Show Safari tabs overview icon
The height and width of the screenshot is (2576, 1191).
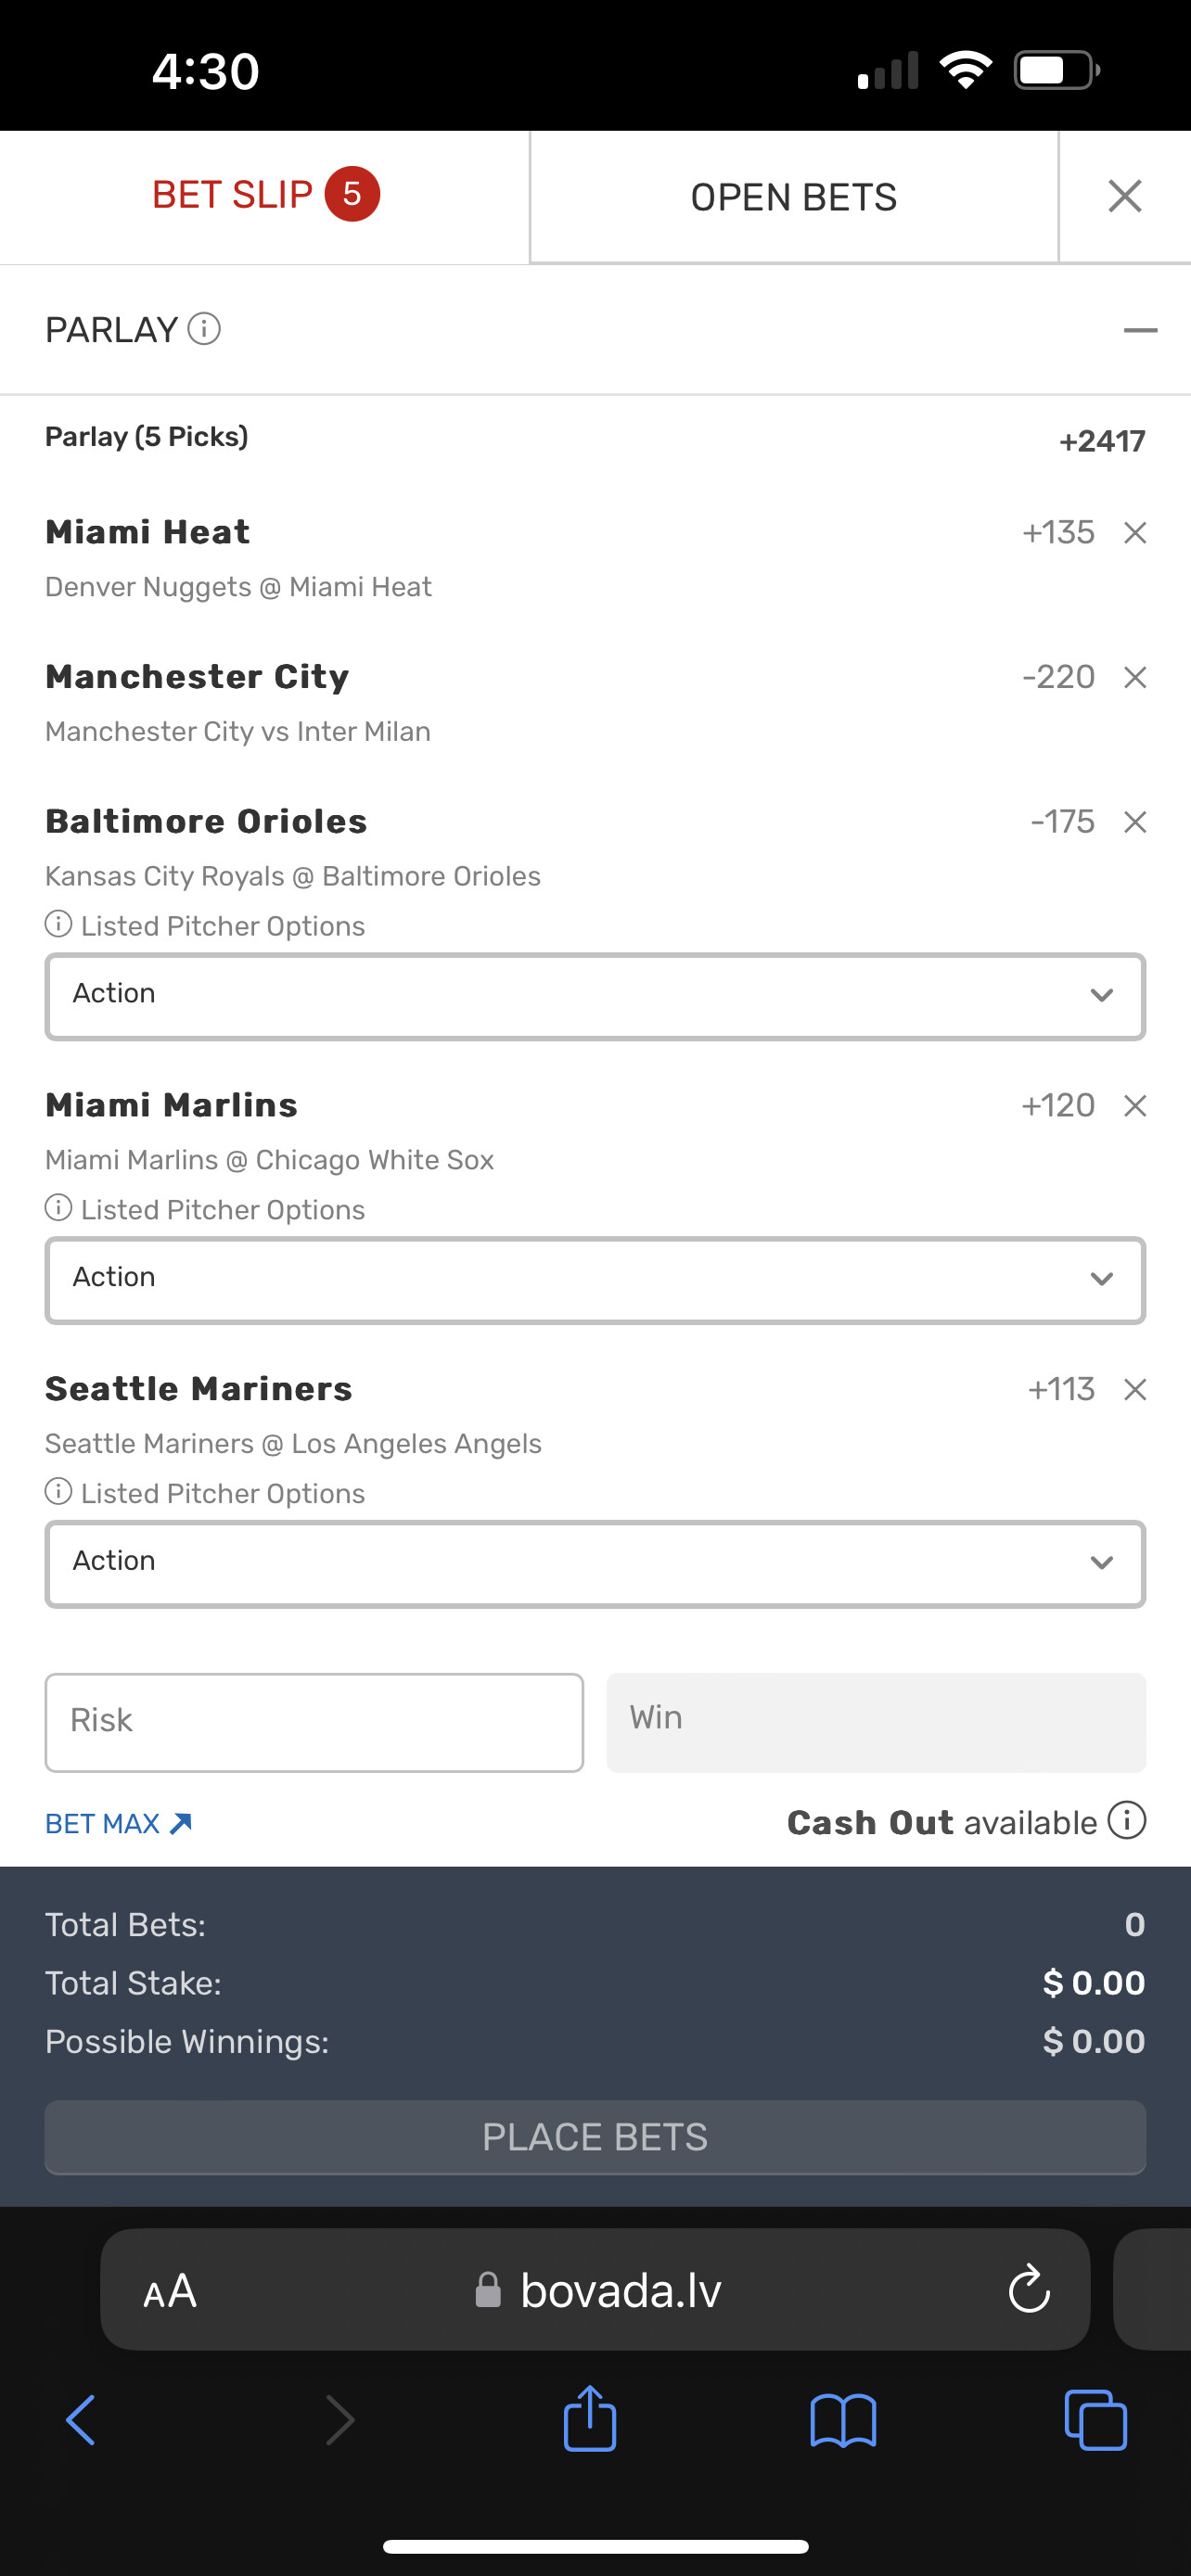[x=1095, y=2420]
